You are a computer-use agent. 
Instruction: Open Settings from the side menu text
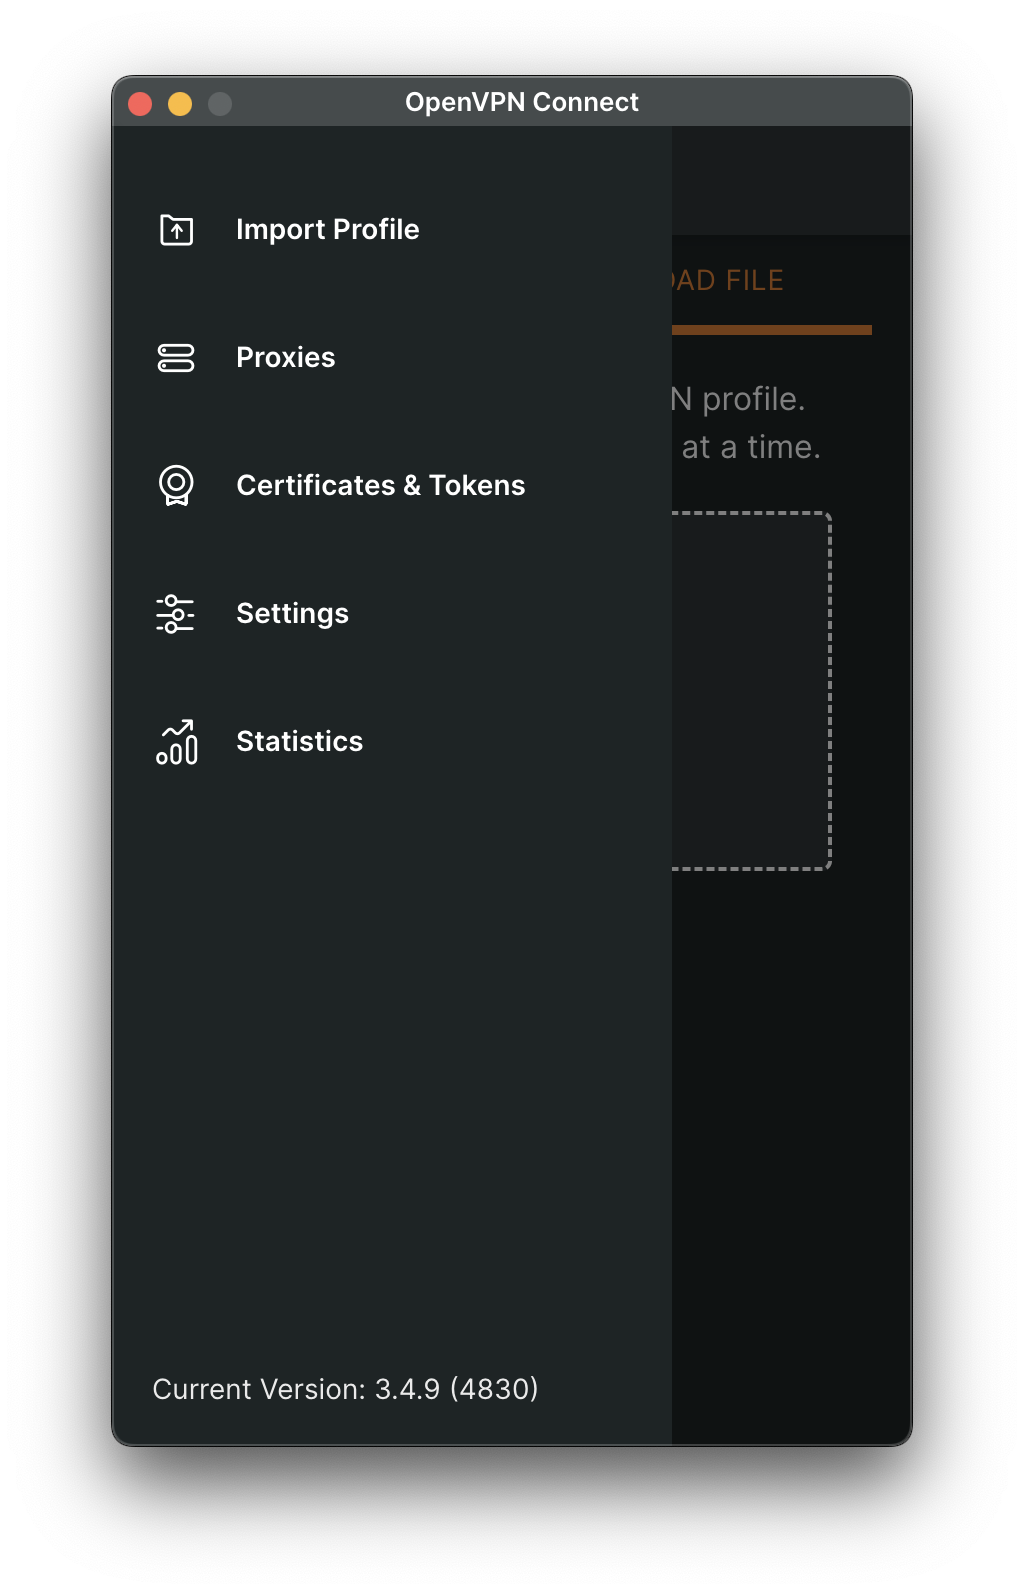coord(292,614)
